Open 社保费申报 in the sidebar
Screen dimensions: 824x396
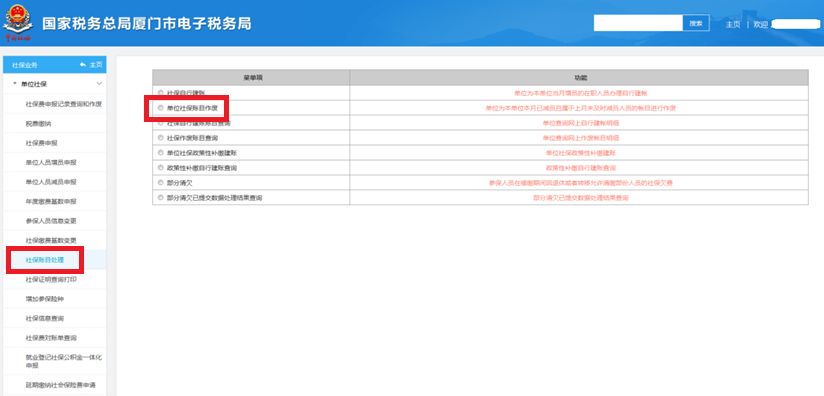[42, 143]
